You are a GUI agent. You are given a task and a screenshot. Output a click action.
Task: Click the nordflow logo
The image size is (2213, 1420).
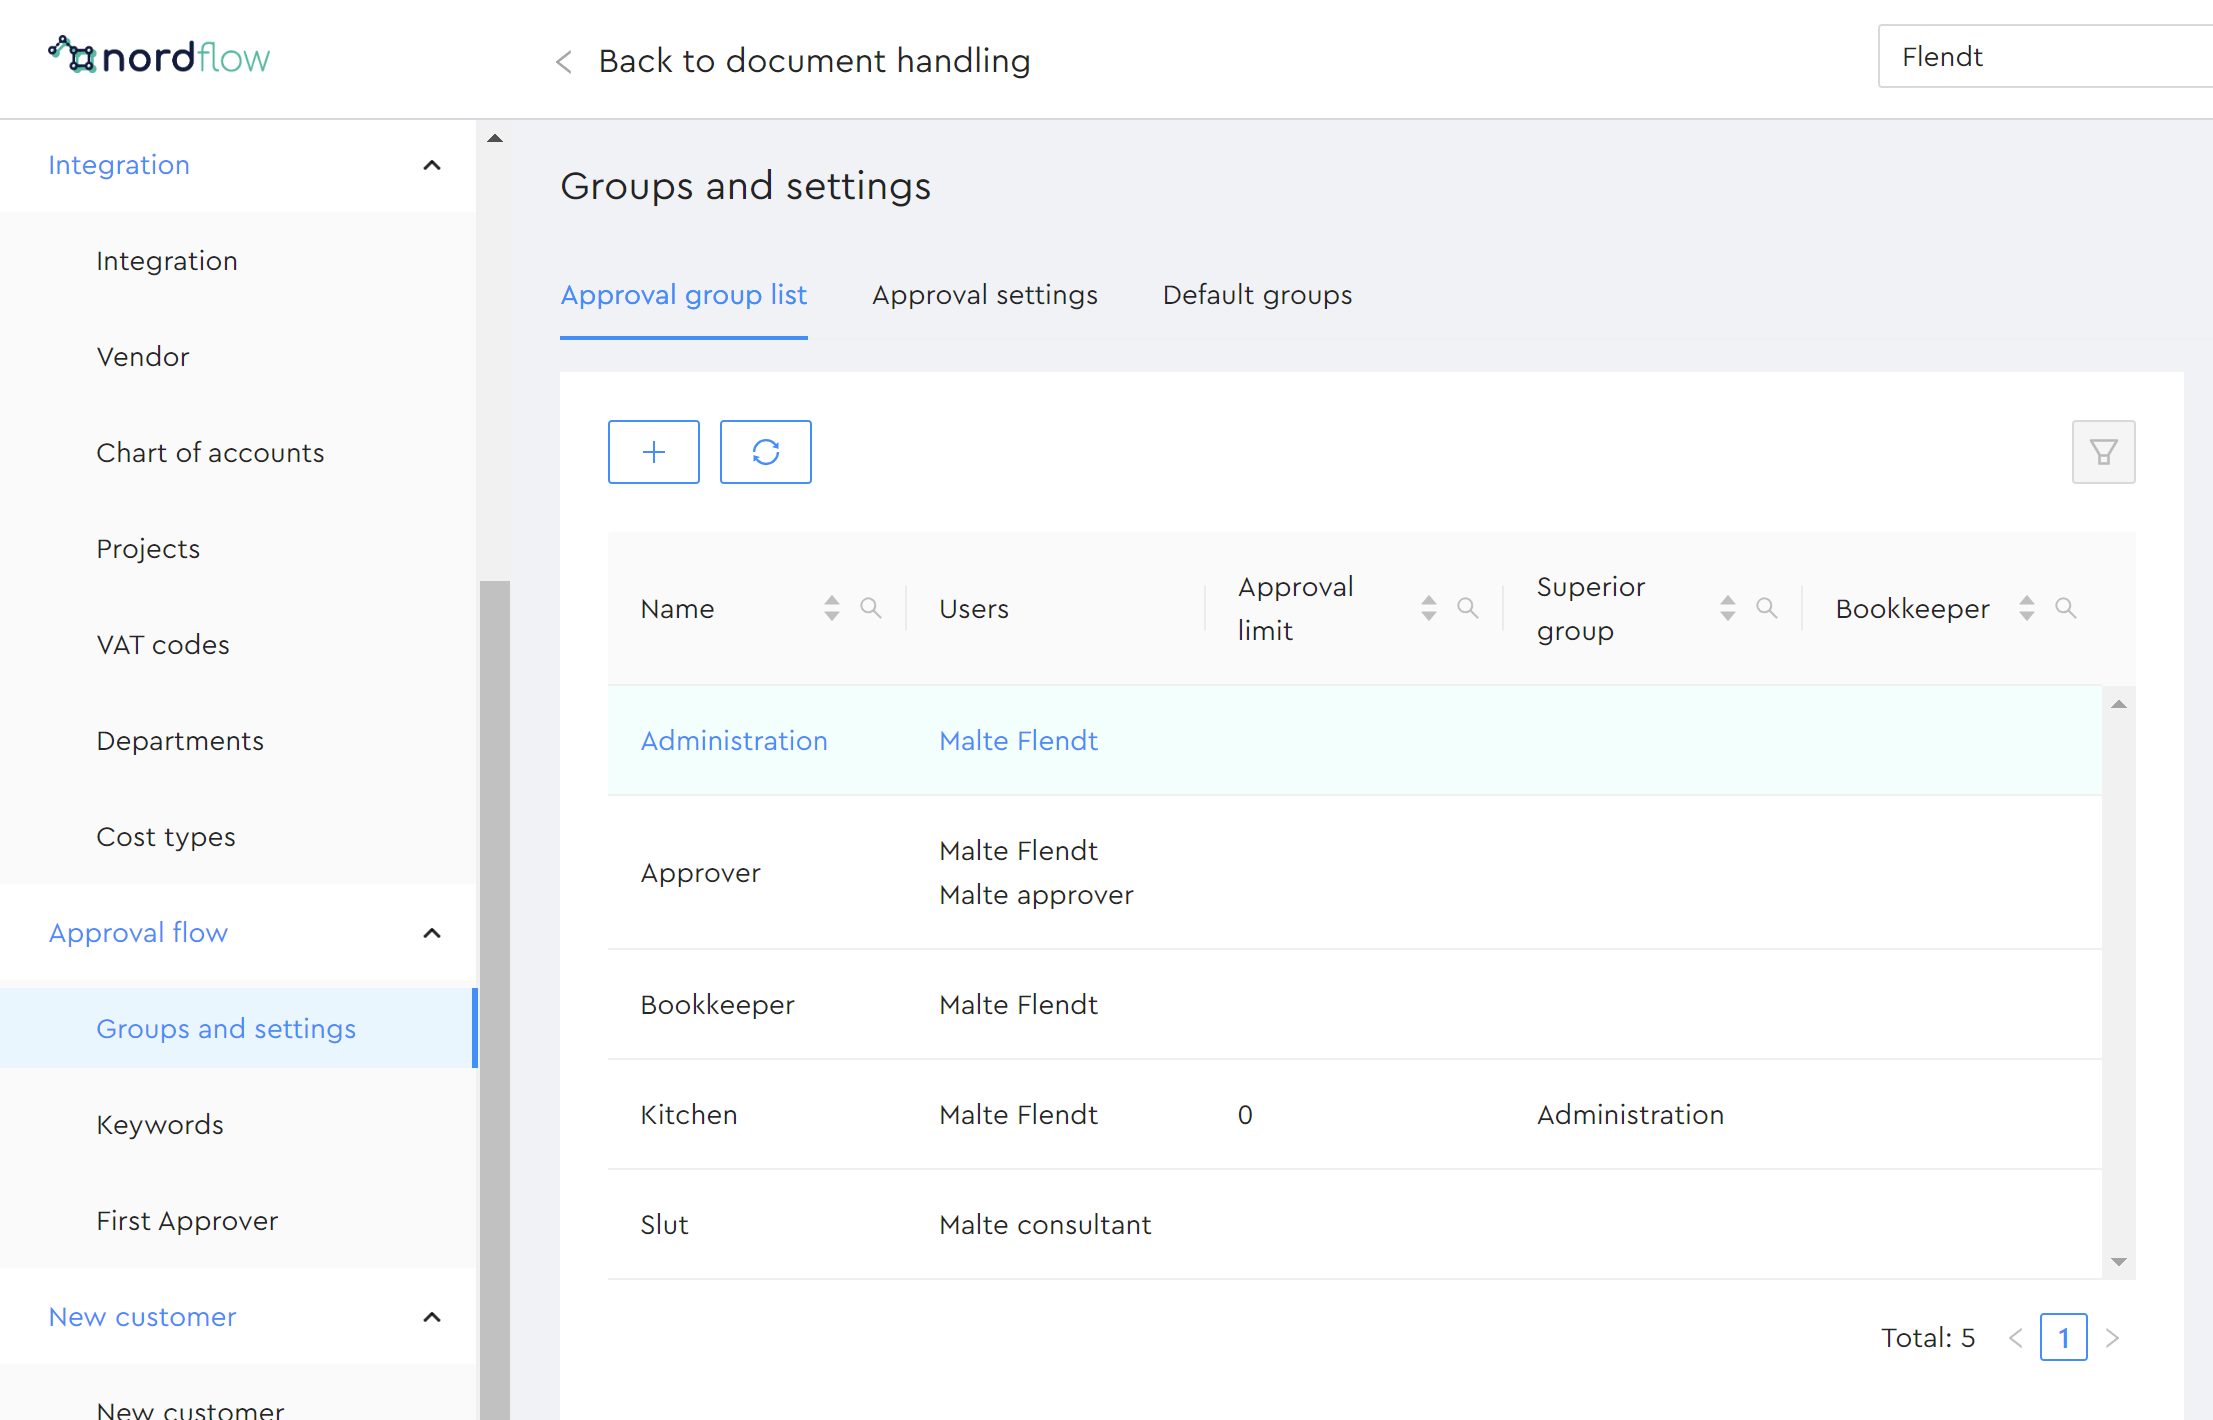click(160, 57)
